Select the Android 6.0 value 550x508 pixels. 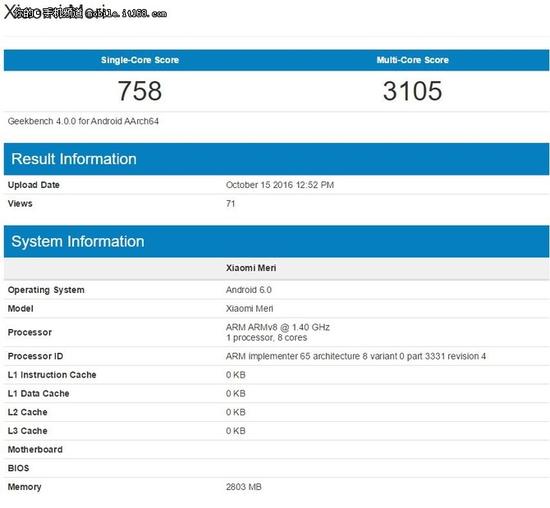pyautogui.click(x=249, y=290)
